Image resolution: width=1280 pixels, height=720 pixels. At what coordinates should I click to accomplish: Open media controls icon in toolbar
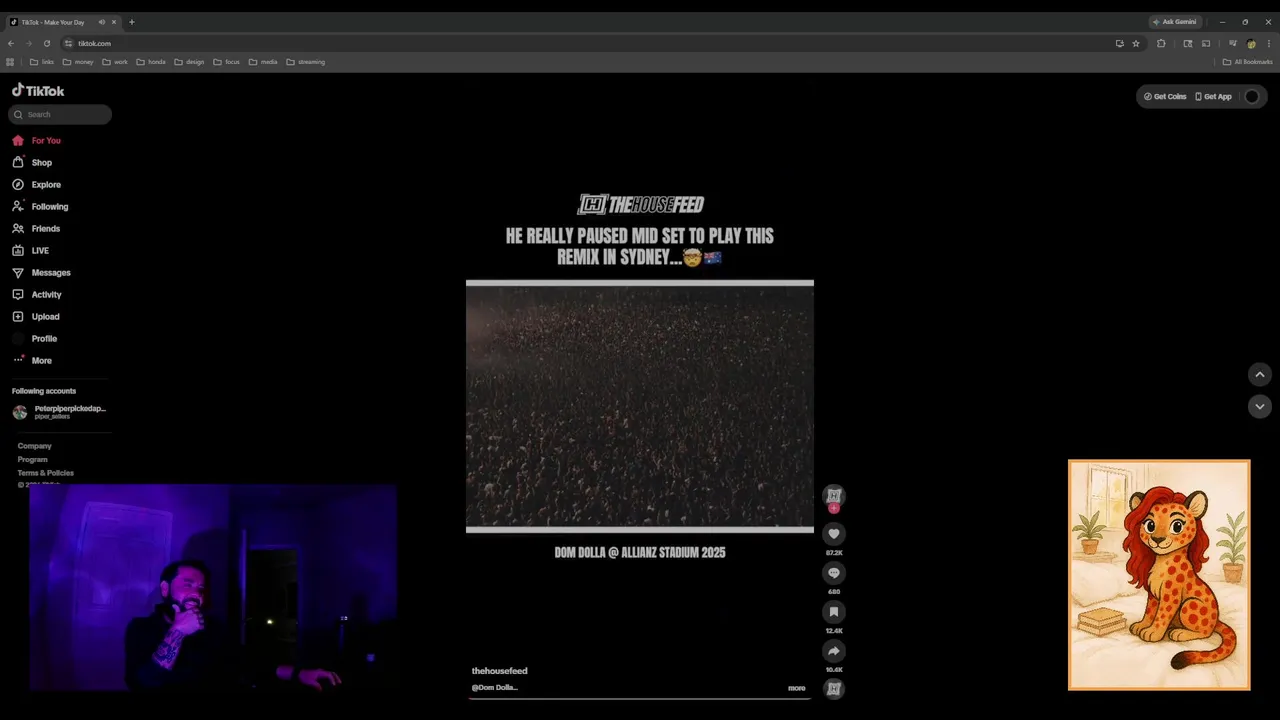pos(1233,43)
